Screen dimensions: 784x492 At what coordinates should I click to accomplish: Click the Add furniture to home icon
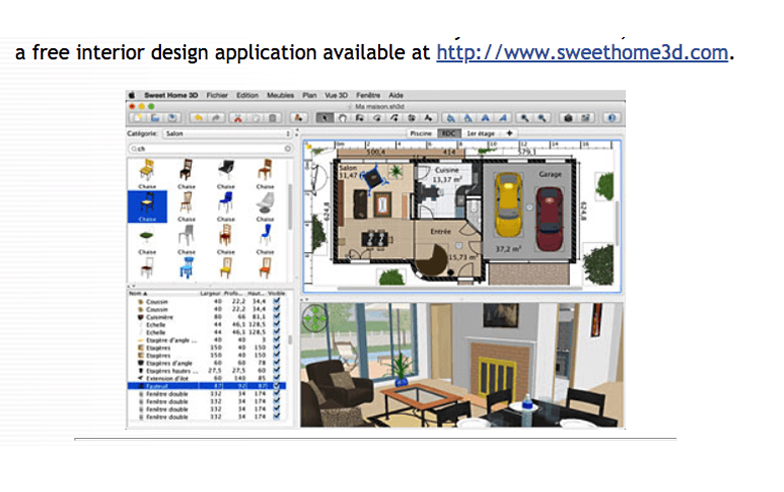pos(298,118)
